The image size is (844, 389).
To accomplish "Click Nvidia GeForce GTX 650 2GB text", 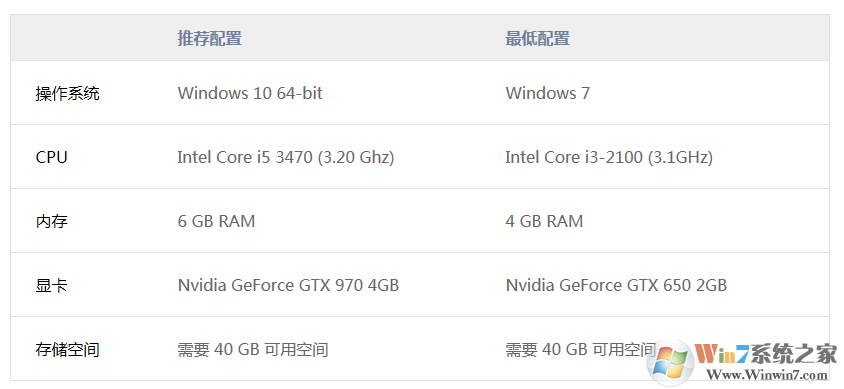I will pyautogui.click(x=616, y=285).
